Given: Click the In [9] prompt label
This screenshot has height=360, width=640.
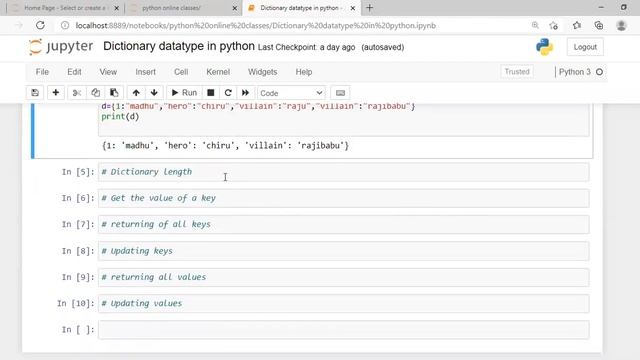Looking at the screenshot, I should [x=78, y=277].
